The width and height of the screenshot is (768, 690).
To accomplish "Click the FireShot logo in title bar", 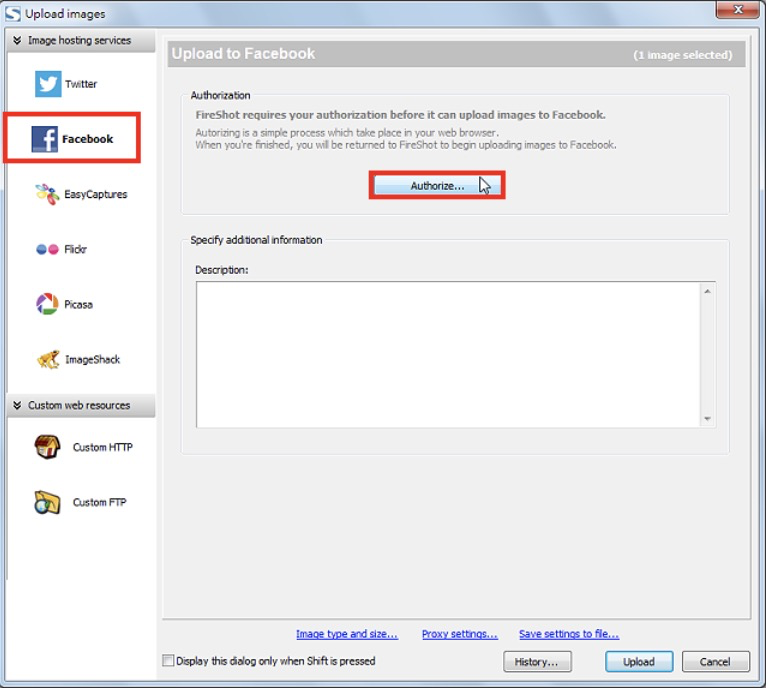I will (x=13, y=13).
